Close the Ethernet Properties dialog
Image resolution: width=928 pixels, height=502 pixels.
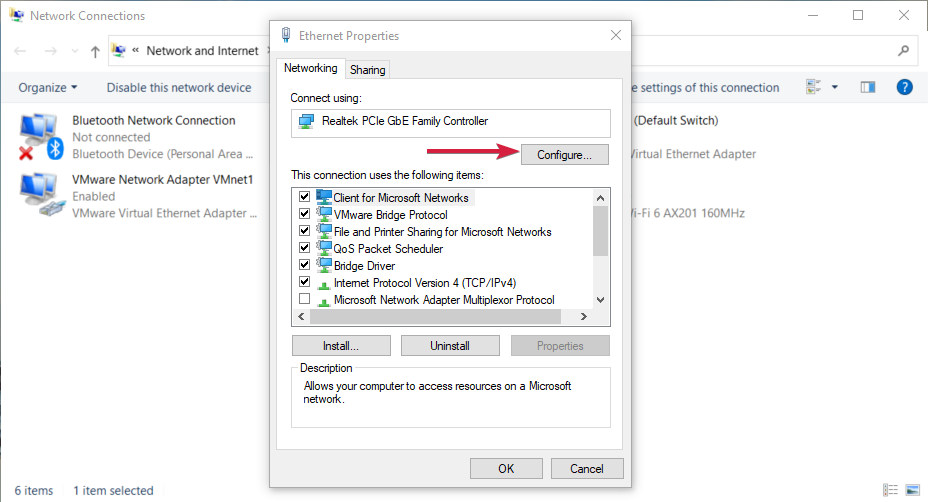pos(616,35)
